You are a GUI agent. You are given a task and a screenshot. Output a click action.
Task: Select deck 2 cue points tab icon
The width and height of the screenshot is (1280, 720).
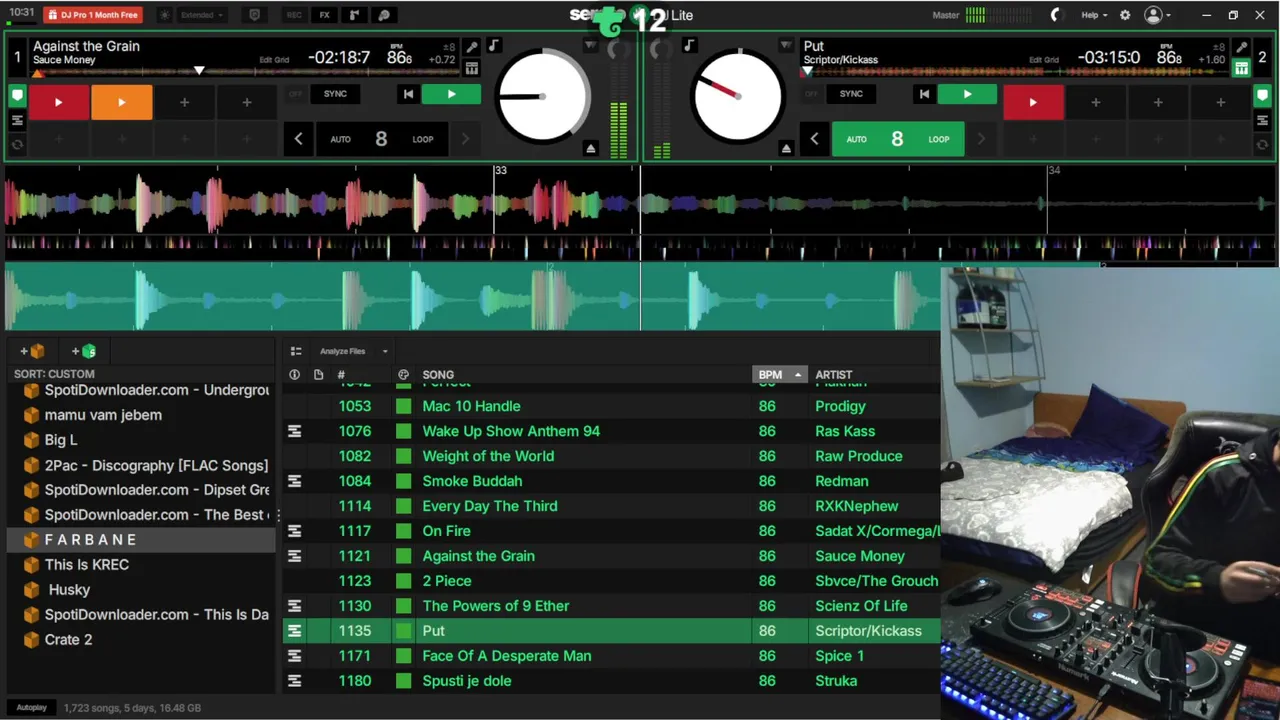tap(1262, 96)
